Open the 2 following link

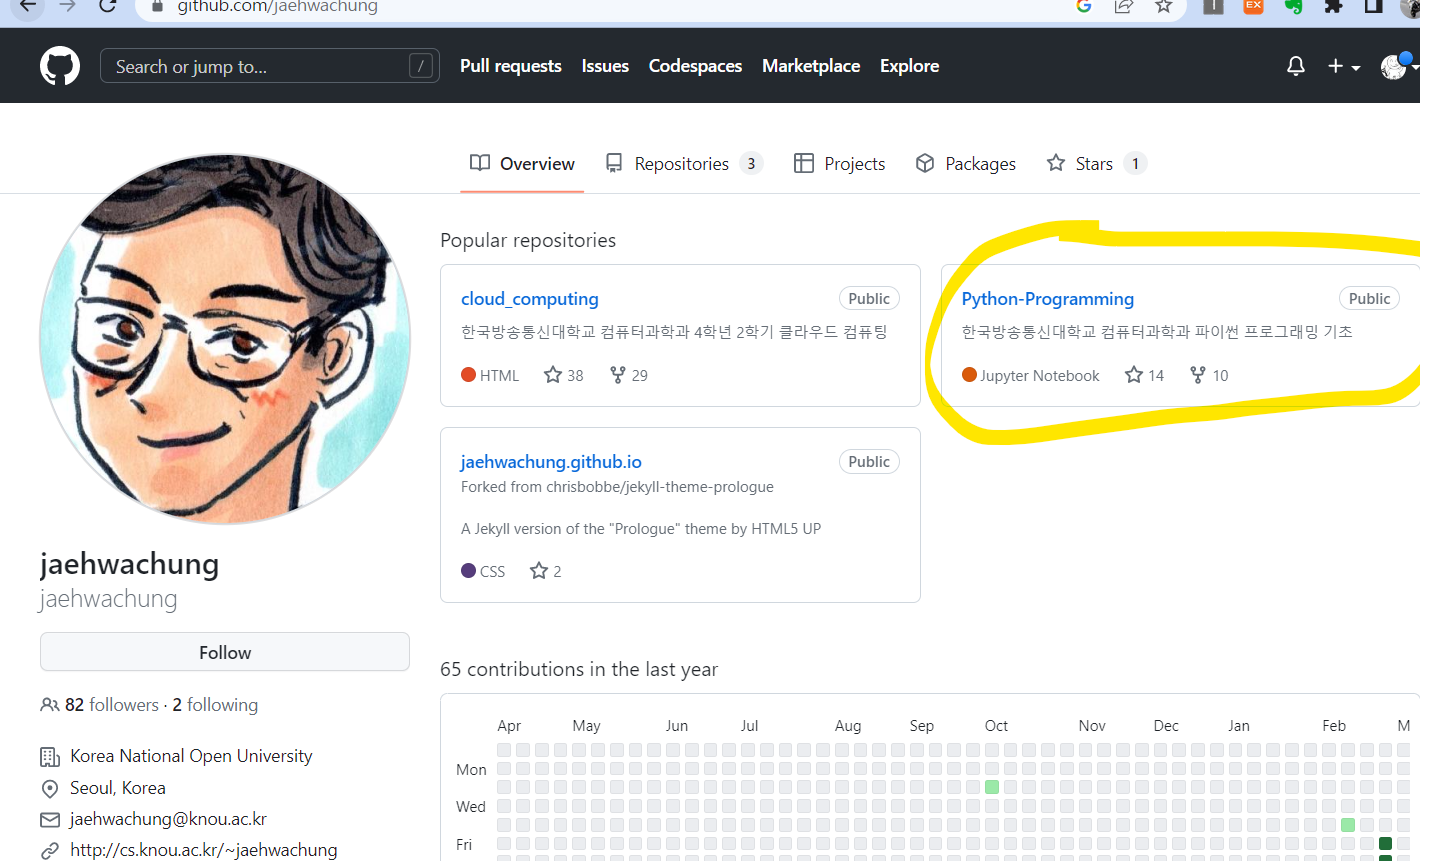click(215, 705)
